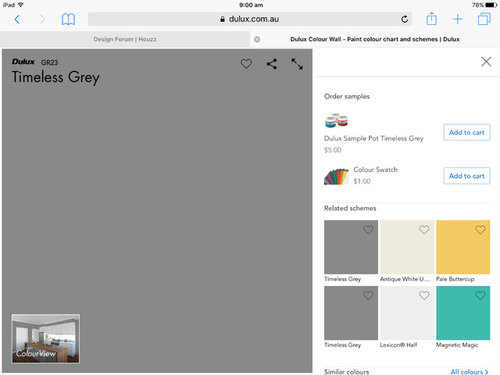
Task: Open the colour swatch fan image
Action: coord(336,176)
